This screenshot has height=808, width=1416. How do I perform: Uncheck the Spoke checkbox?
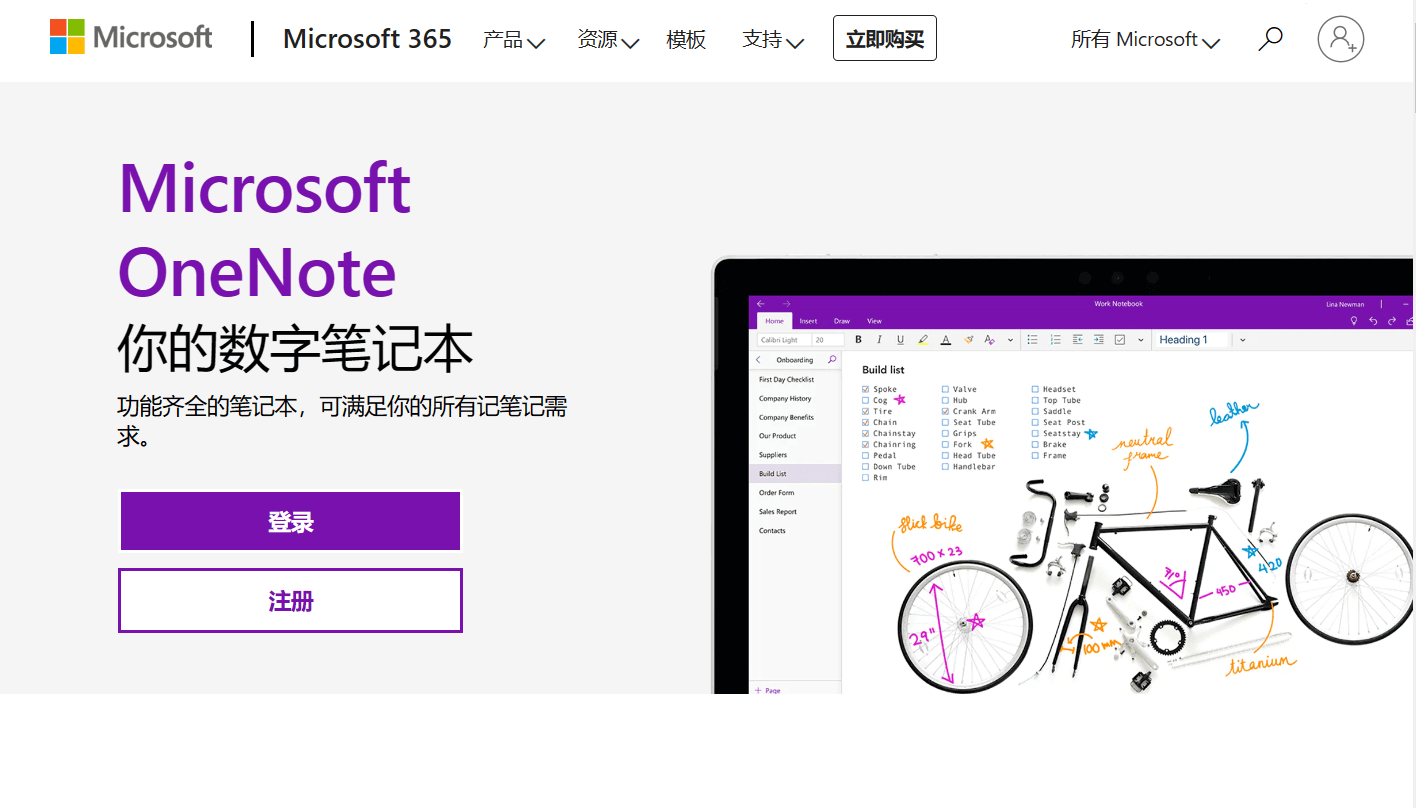(x=865, y=389)
